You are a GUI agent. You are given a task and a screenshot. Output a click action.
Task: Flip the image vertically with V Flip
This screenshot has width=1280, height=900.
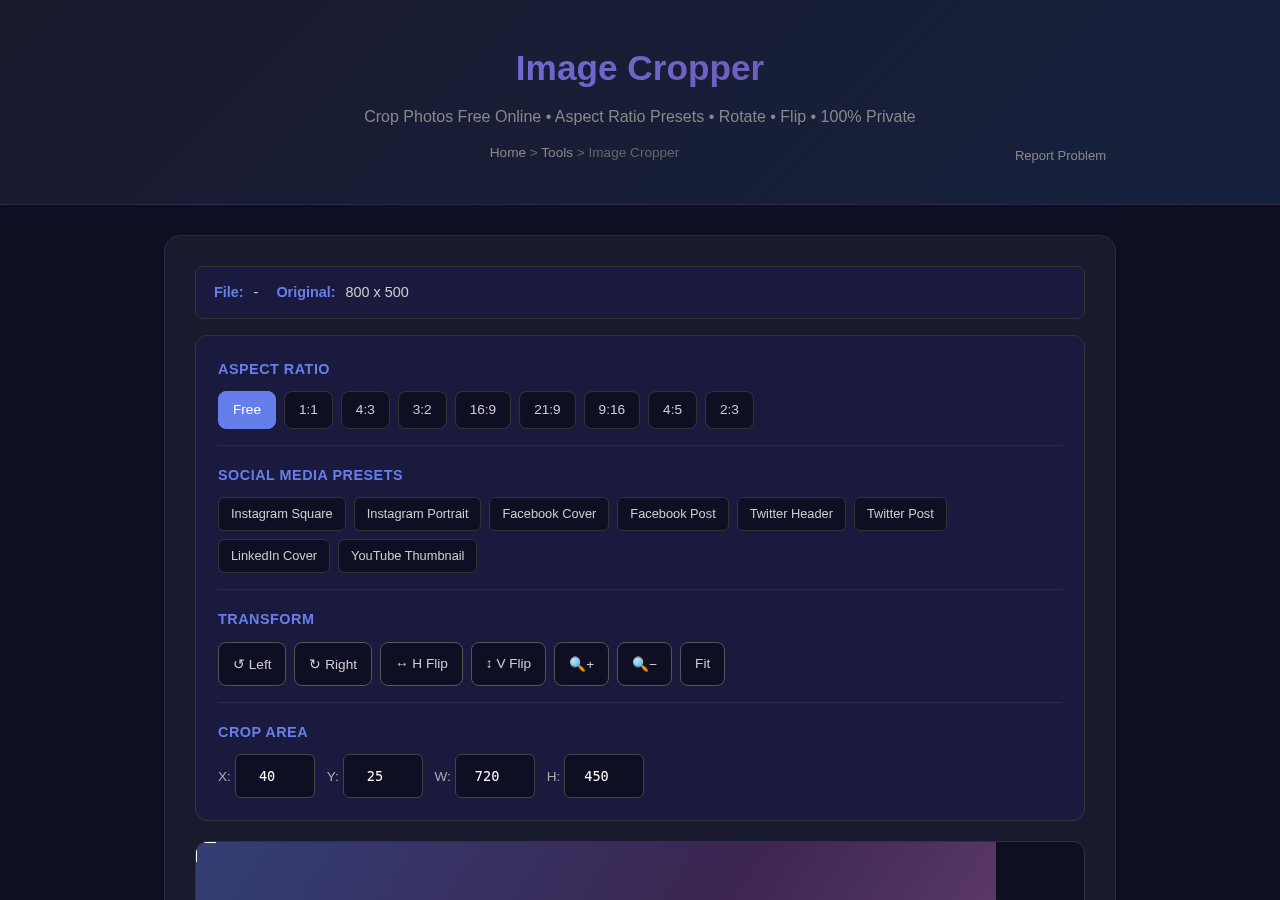click(x=508, y=664)
